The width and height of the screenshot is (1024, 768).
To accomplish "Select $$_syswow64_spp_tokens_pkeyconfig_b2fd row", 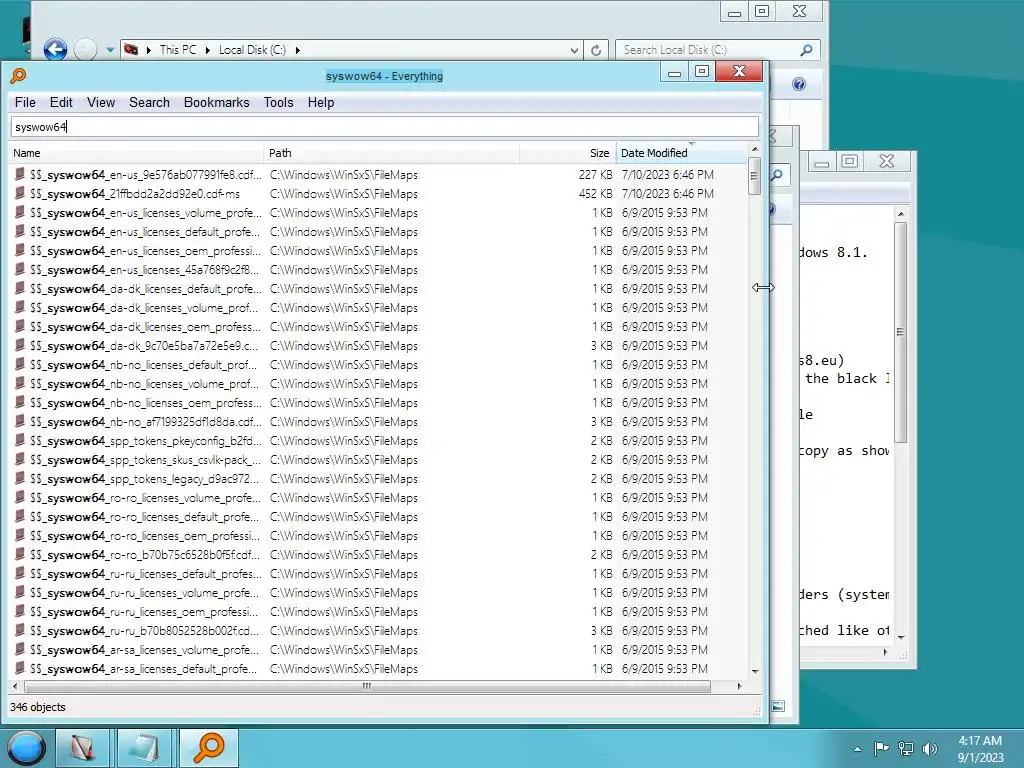I will [379, 441].
